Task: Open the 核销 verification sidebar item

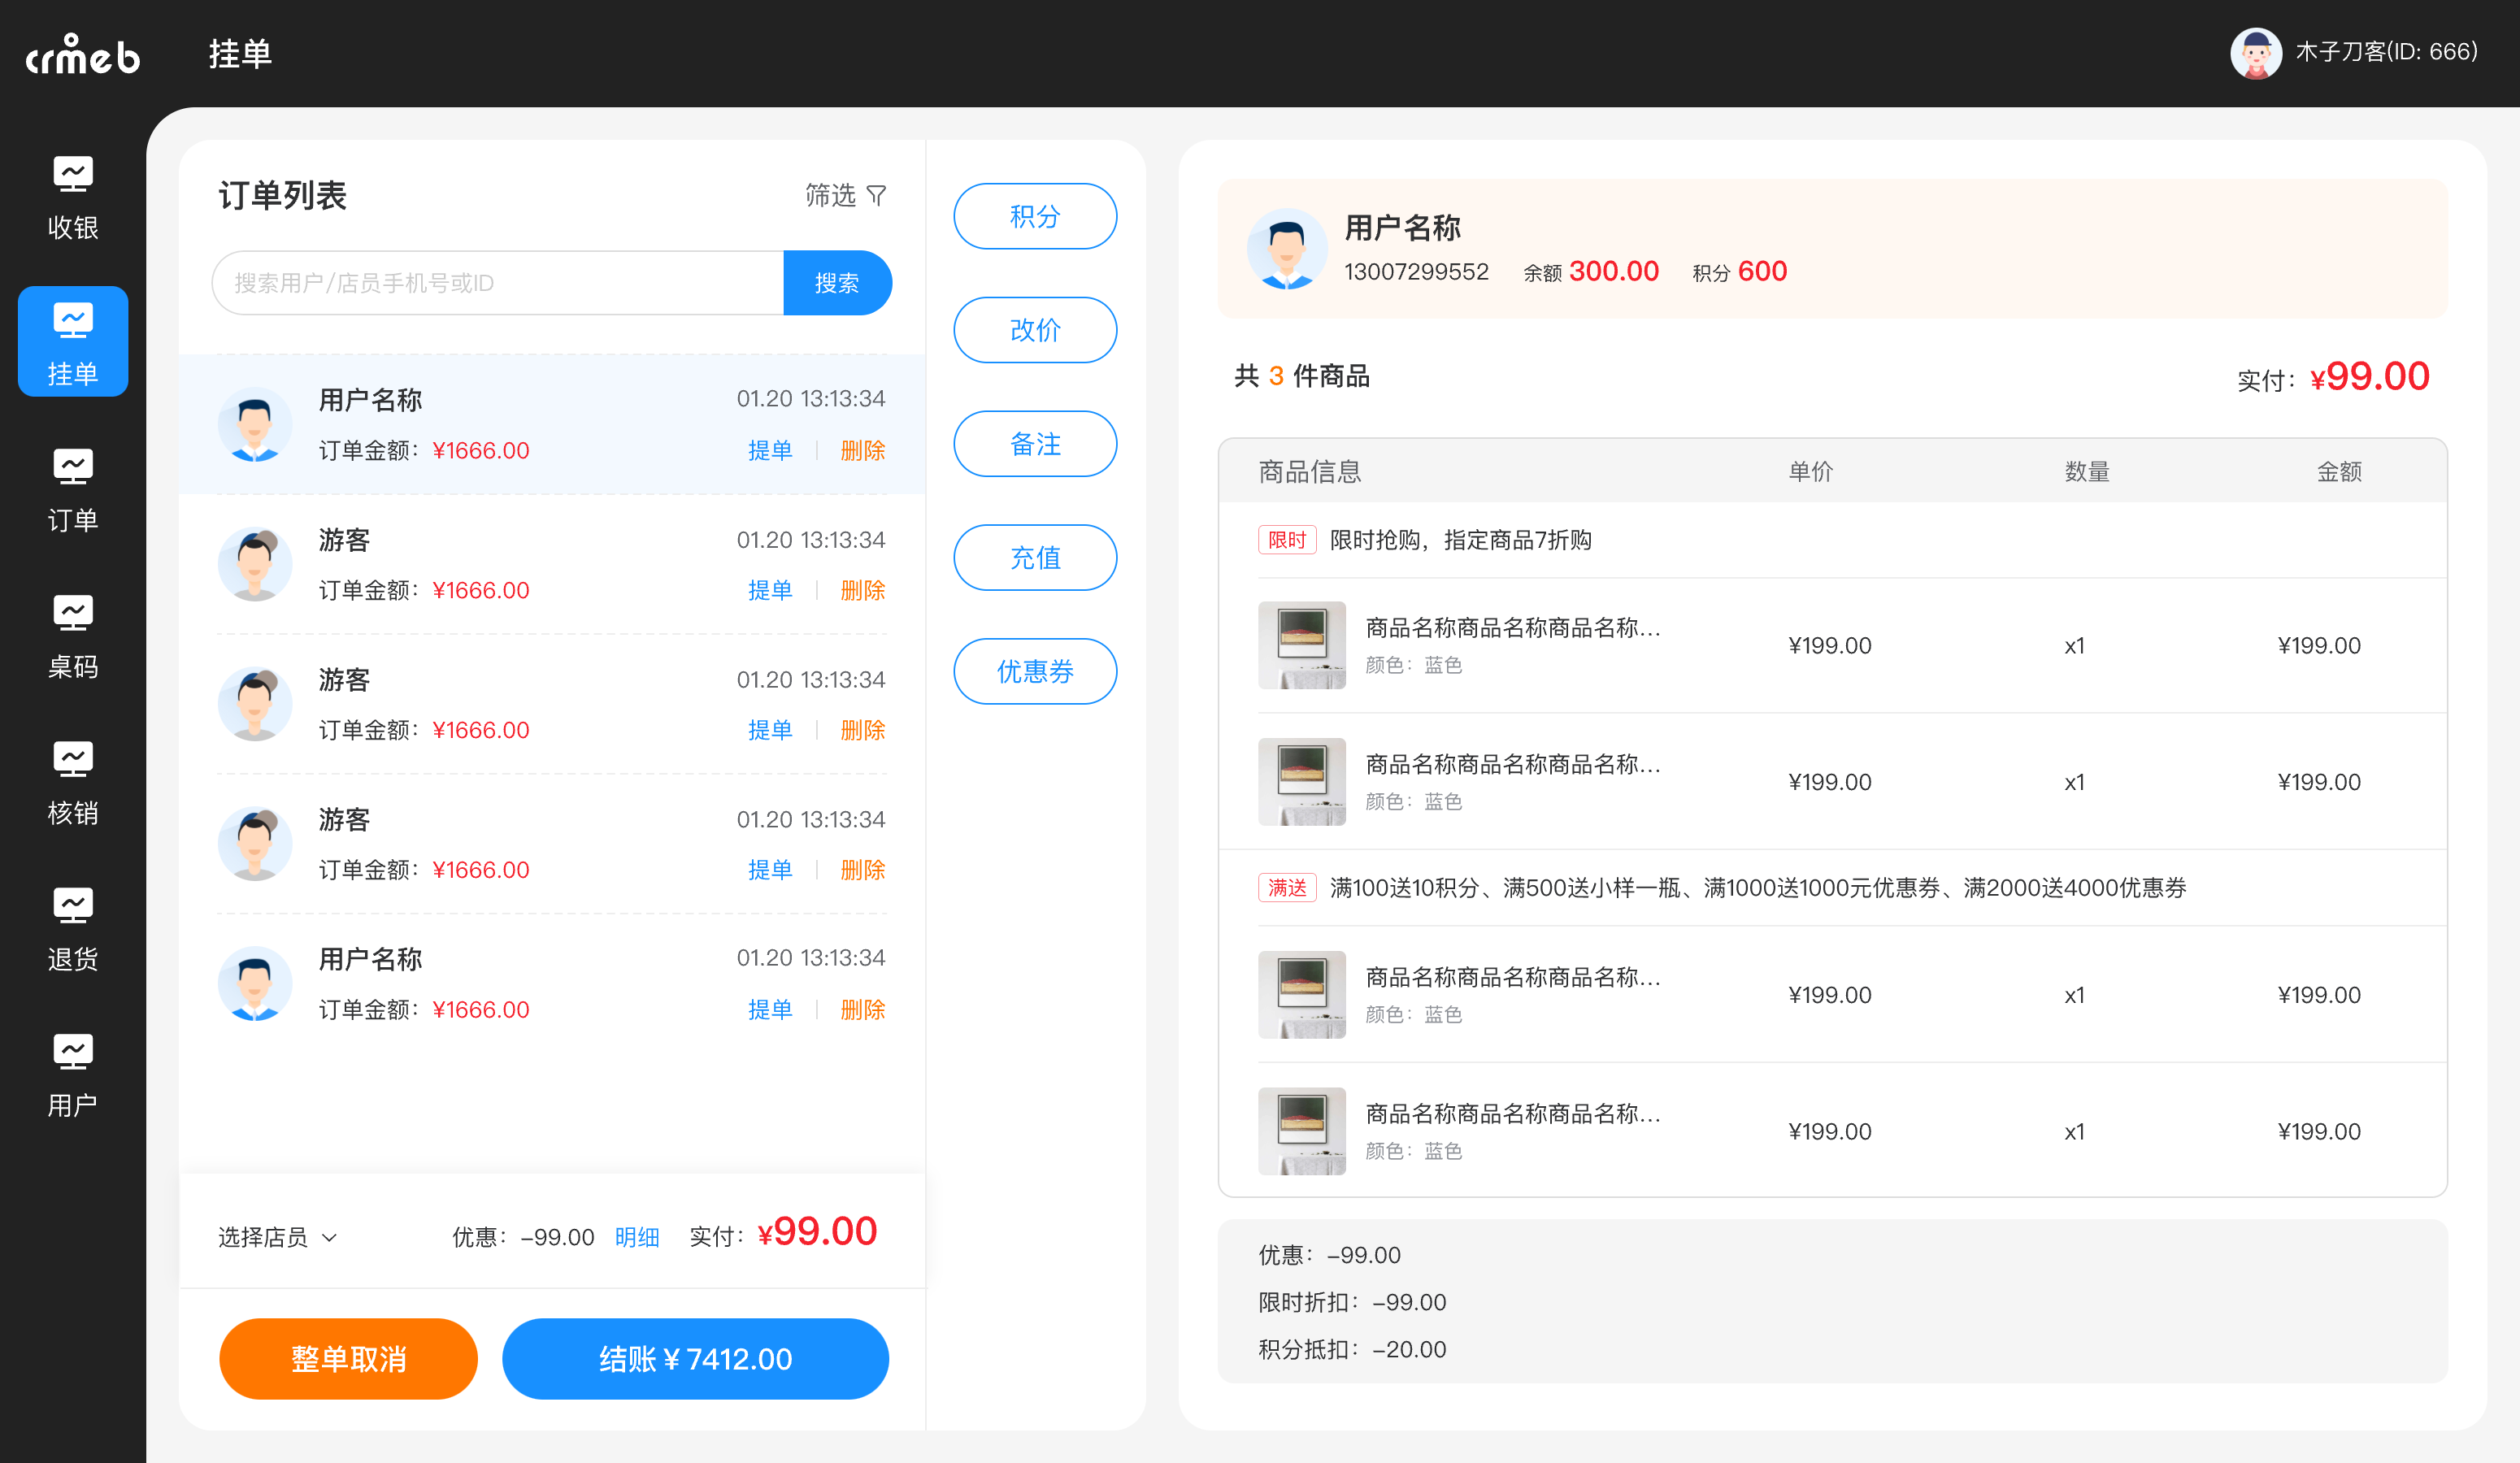Action: [73, 782]
